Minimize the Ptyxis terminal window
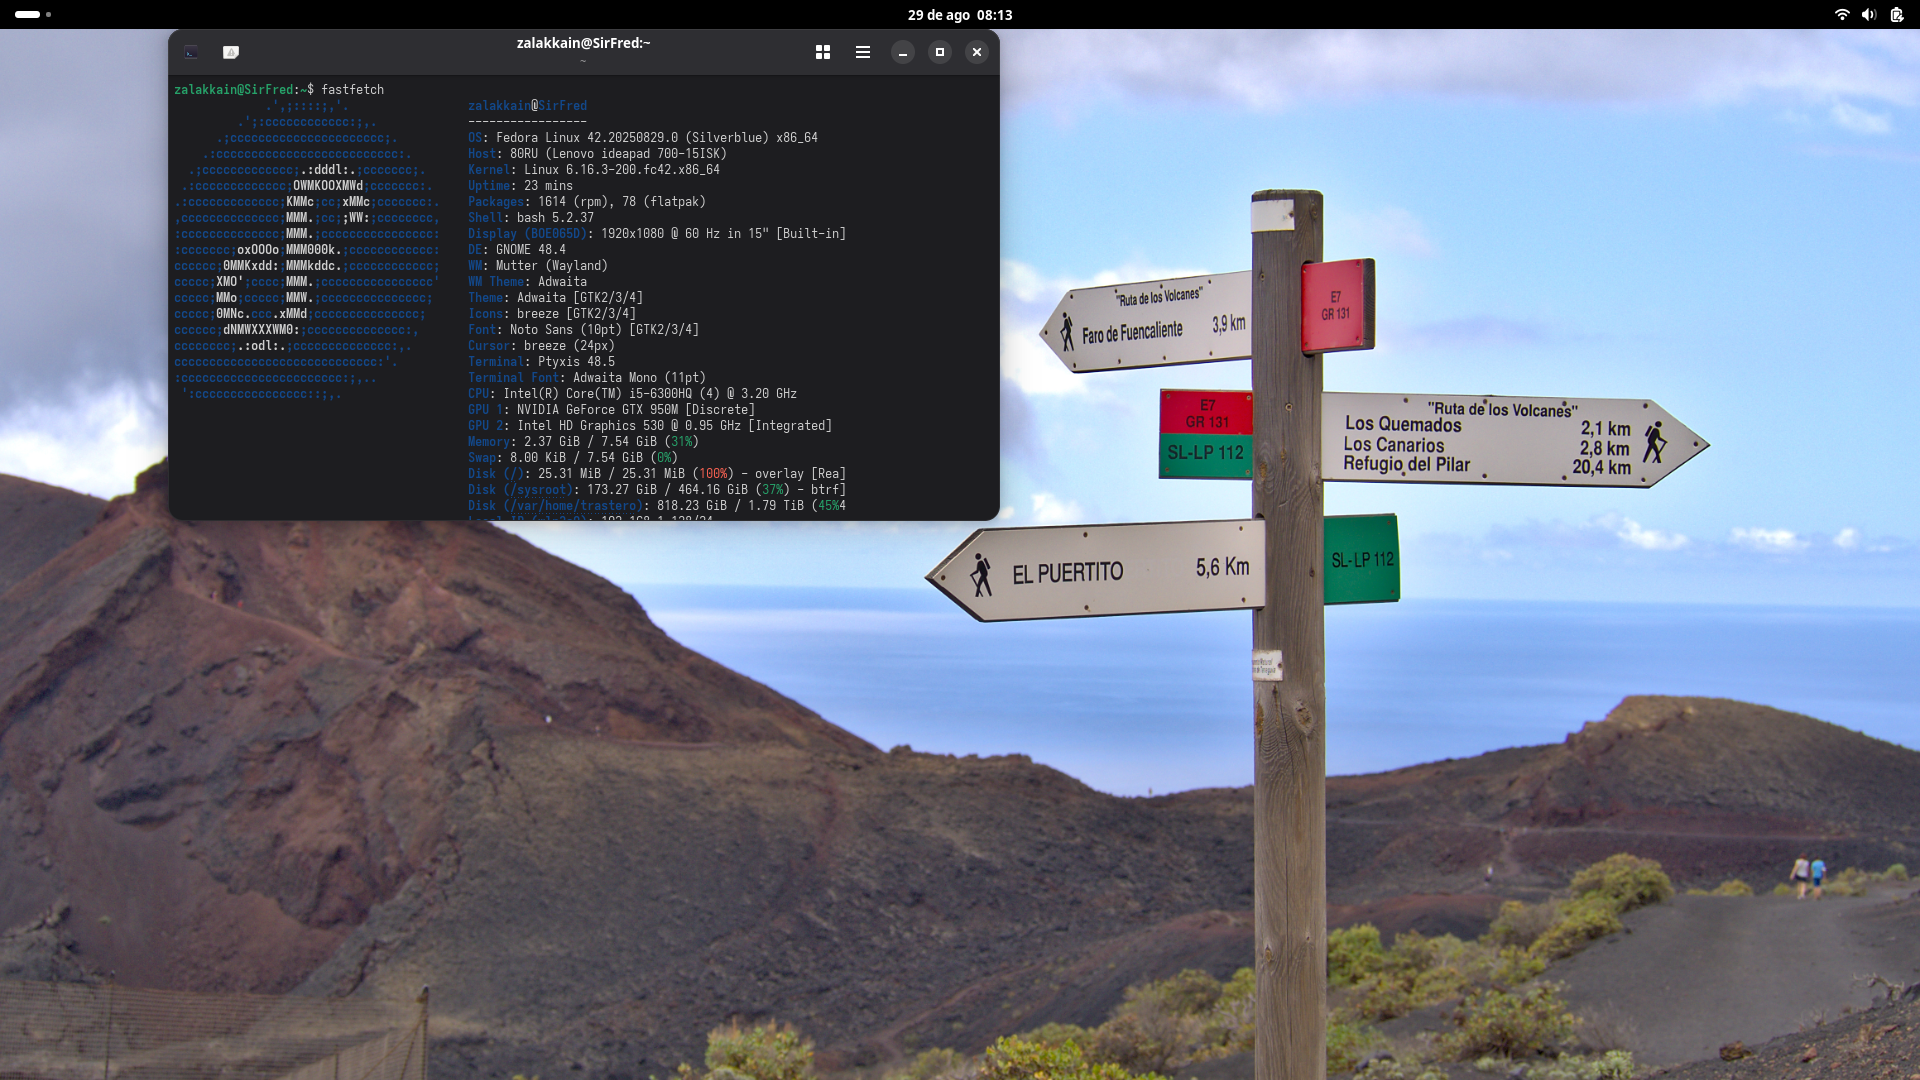This screenshot has height=1080, width=1920. pyautogui.click(x=903, y=52)
